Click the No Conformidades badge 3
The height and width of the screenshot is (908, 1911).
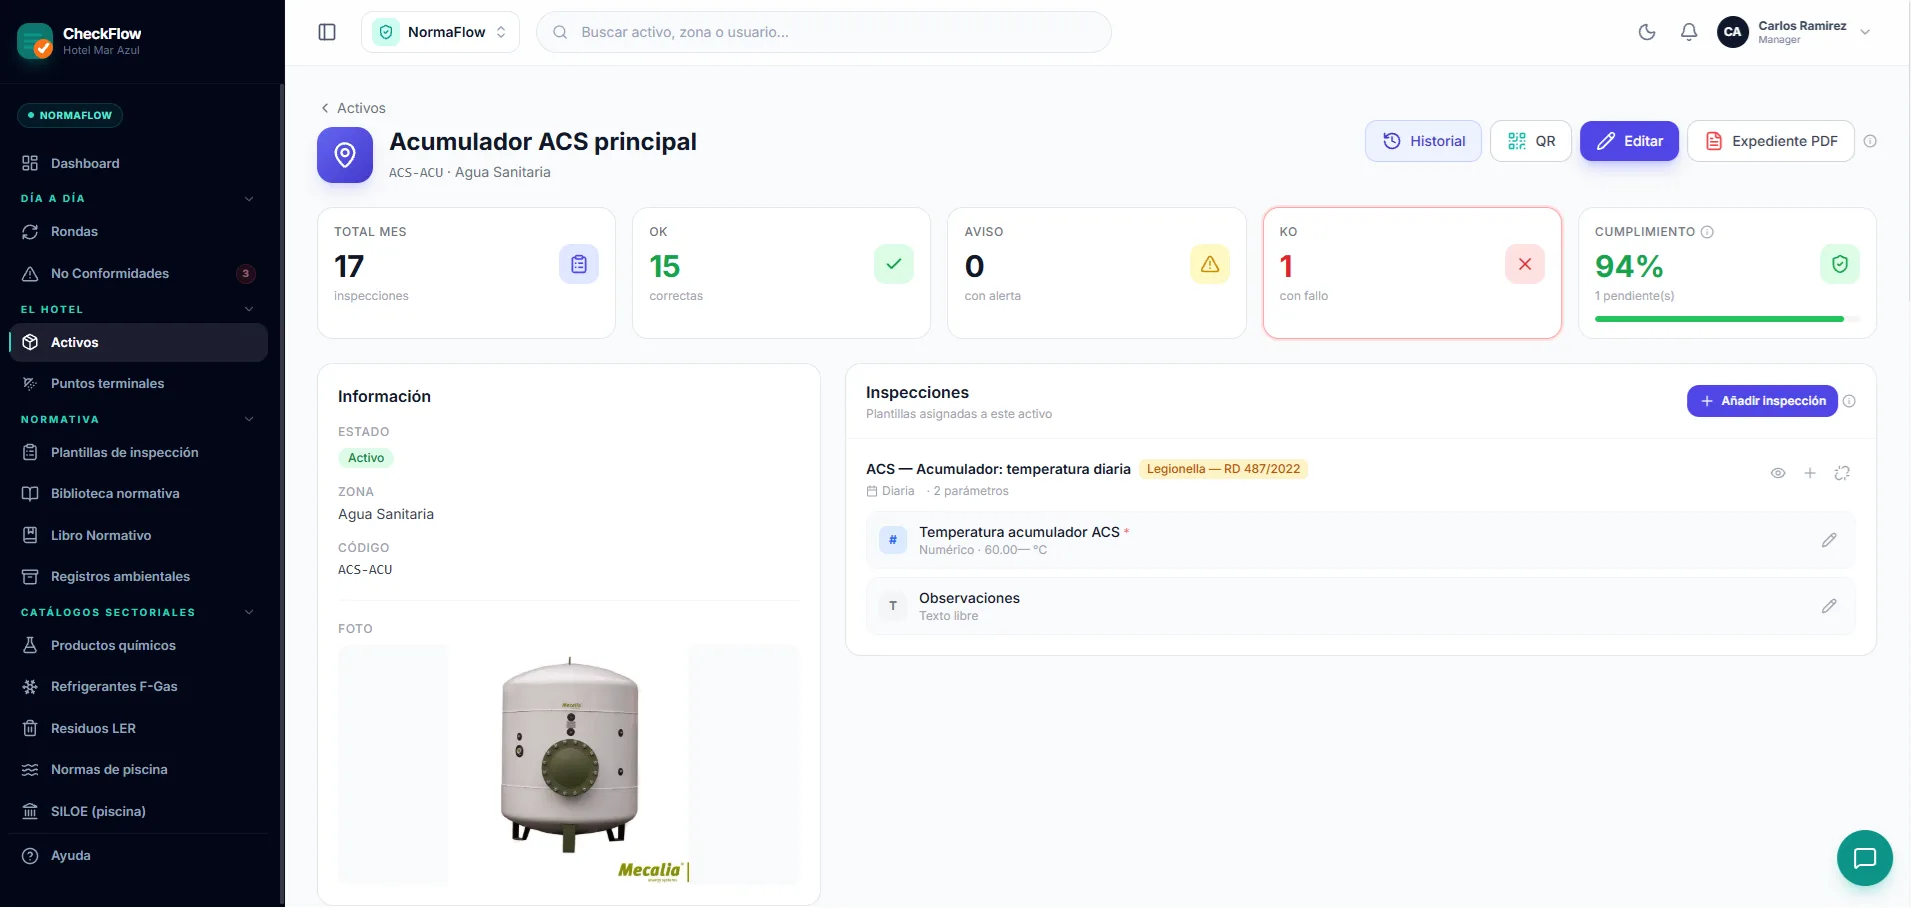(x=246, y=274)
